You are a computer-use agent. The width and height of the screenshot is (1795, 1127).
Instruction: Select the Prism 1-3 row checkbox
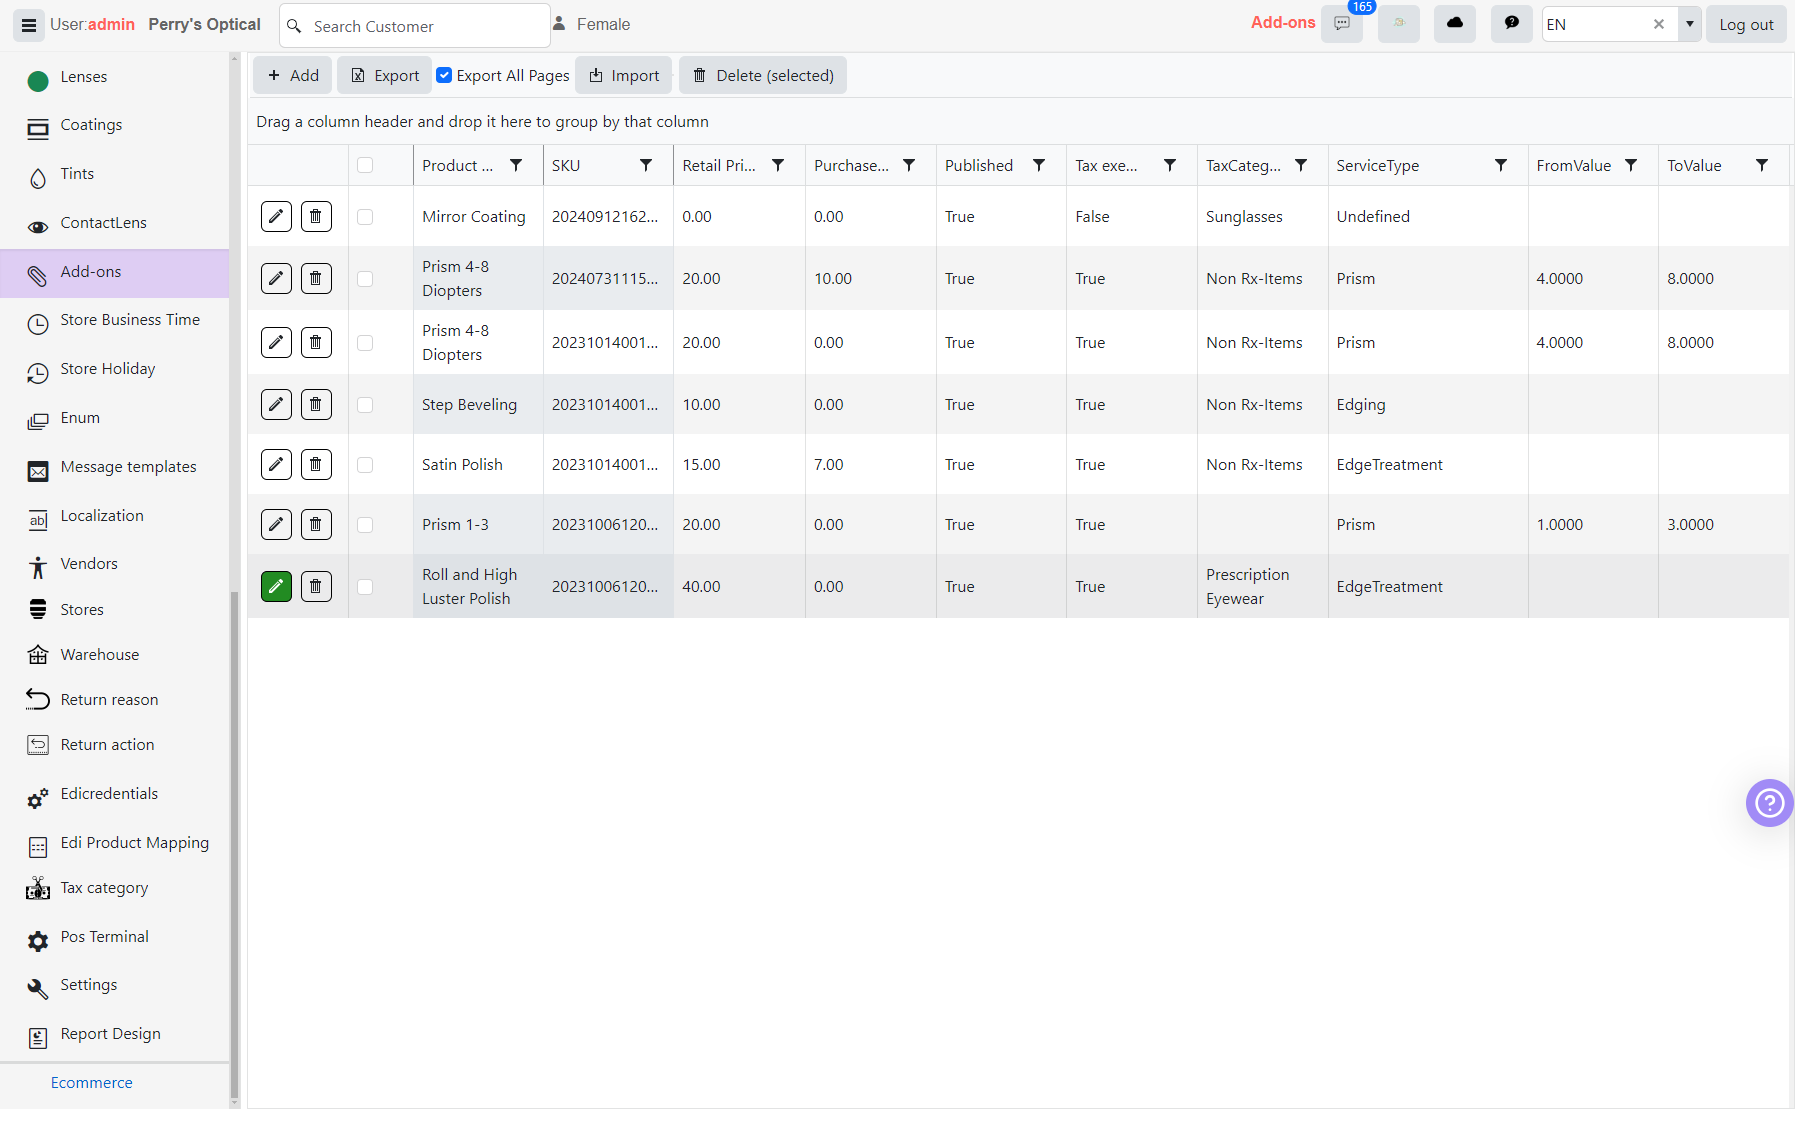pyautogui.click(x=365, y=524)
